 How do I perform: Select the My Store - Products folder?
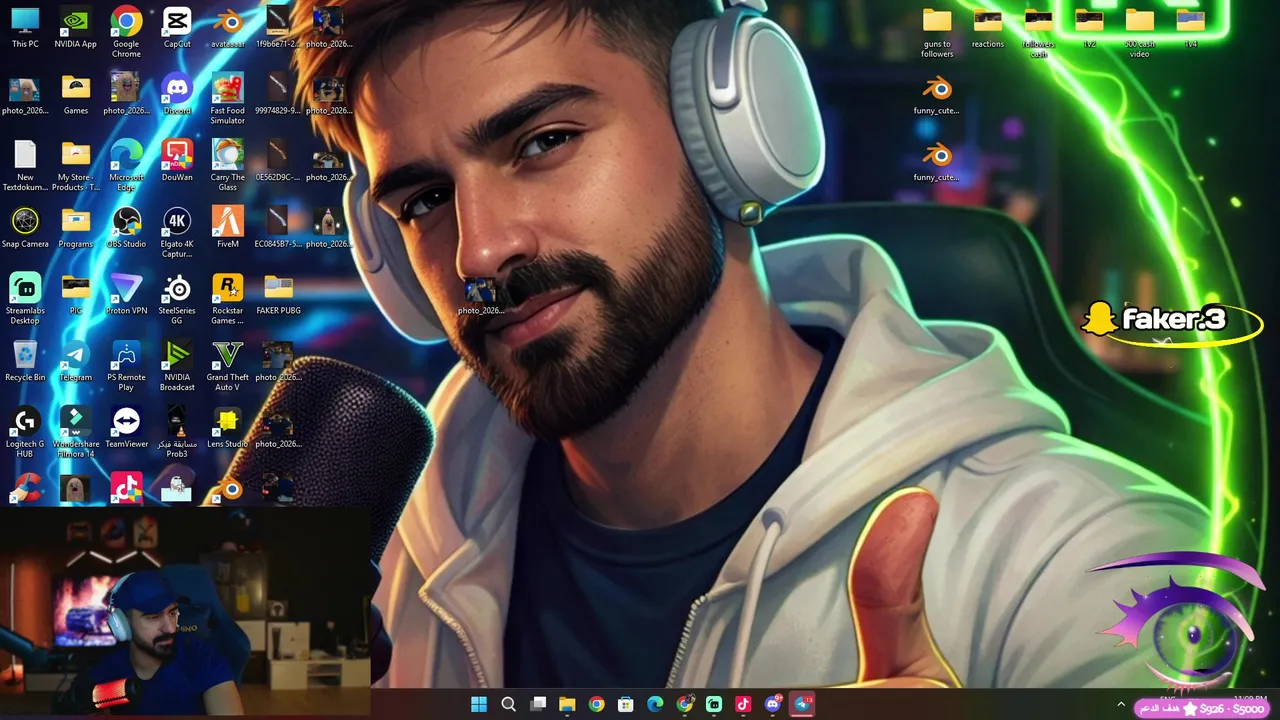click(x=76, y=166)
